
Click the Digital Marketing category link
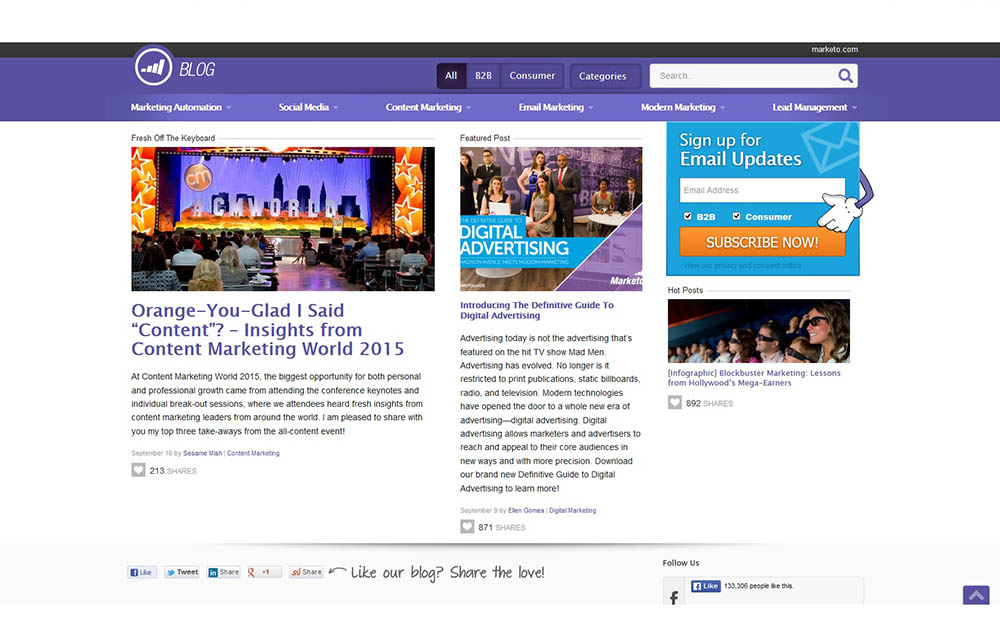[572, 510]
